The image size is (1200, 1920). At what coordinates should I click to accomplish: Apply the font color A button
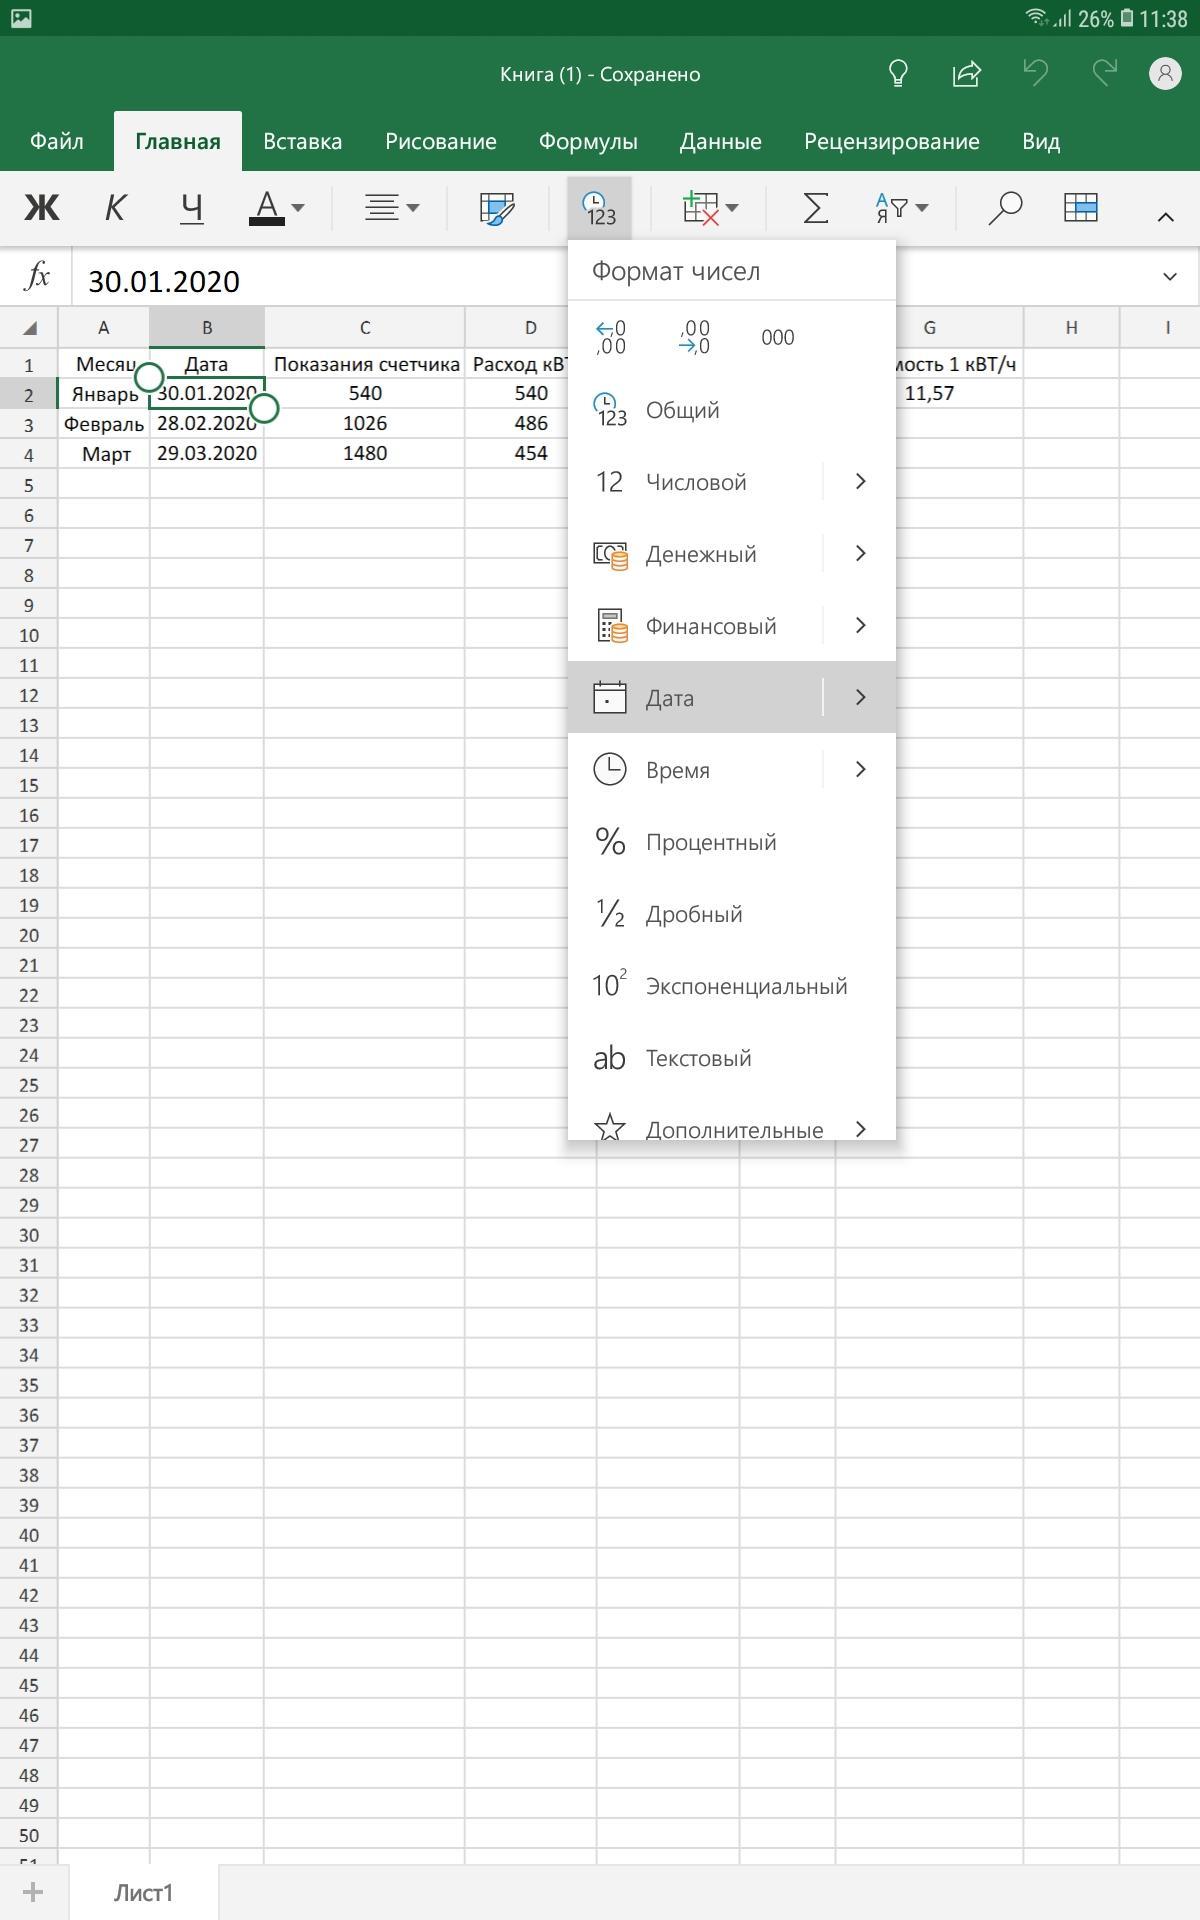(267, 208)
